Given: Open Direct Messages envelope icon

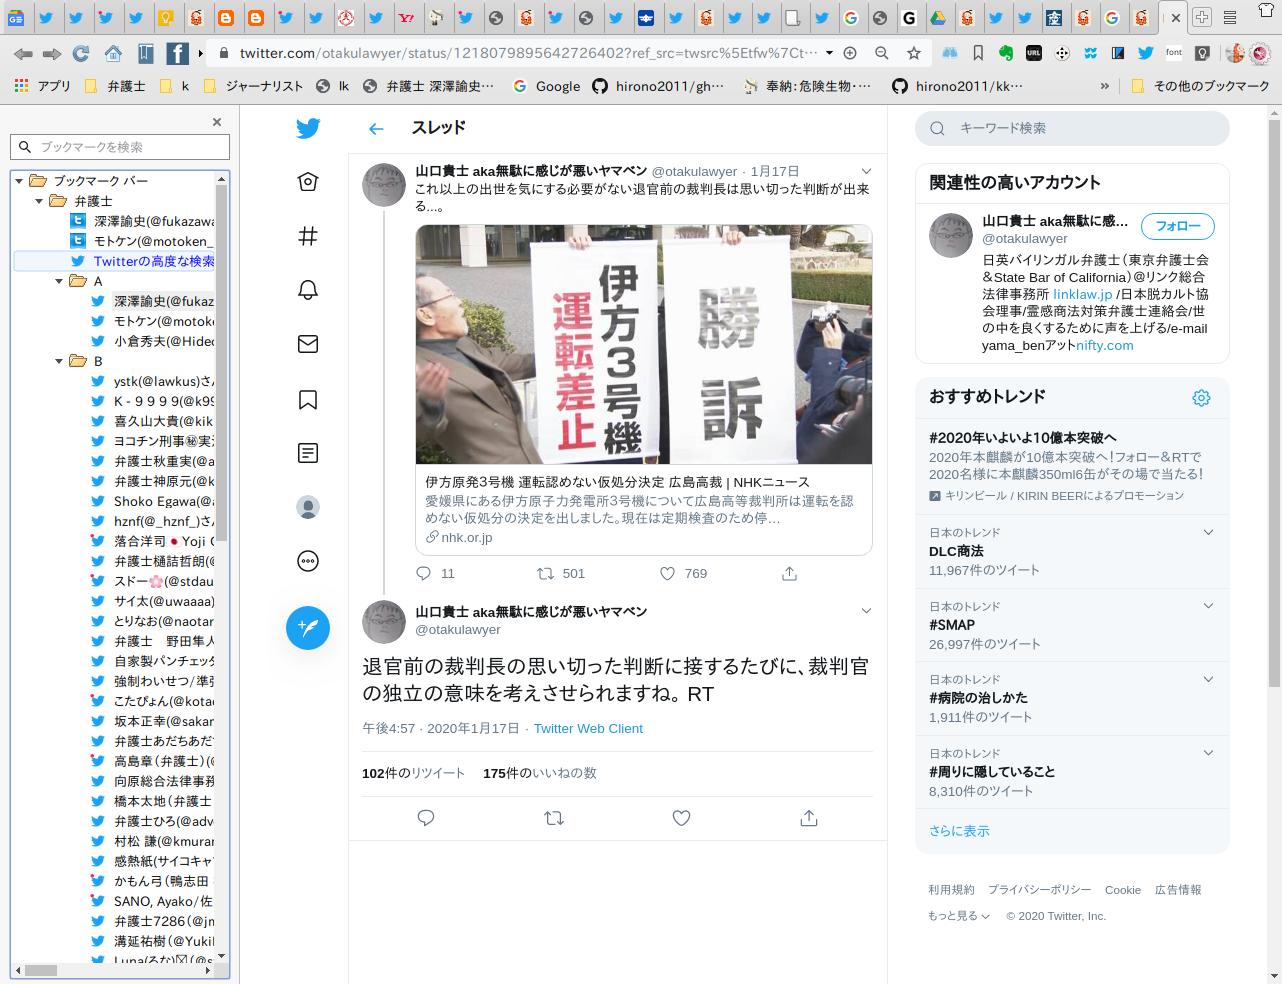Looking at the screenshot, I should click(308, 343).
